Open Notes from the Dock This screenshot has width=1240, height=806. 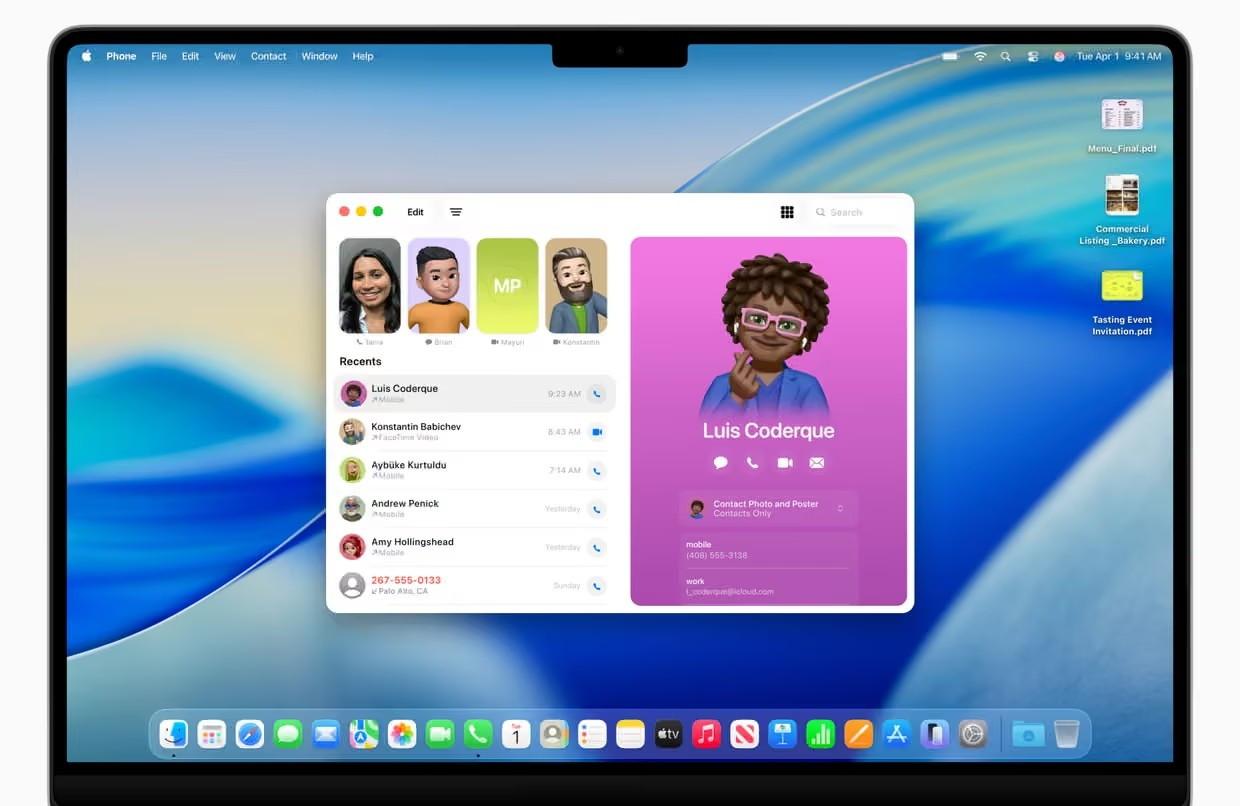pyautogui.click(x=630, y=734)
